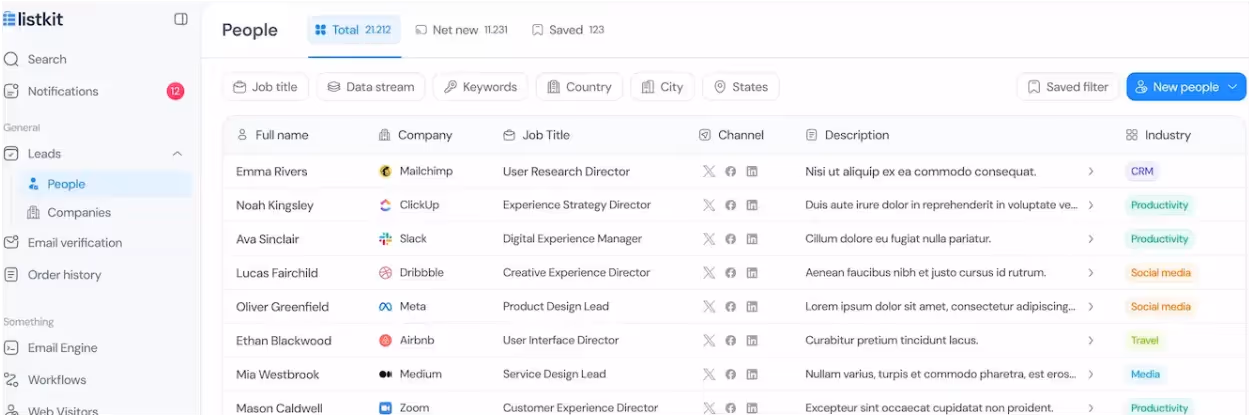Open Ava Sinclair's Facebook icon
Screen dimensions: 1251x417
[x=731, y=239]
